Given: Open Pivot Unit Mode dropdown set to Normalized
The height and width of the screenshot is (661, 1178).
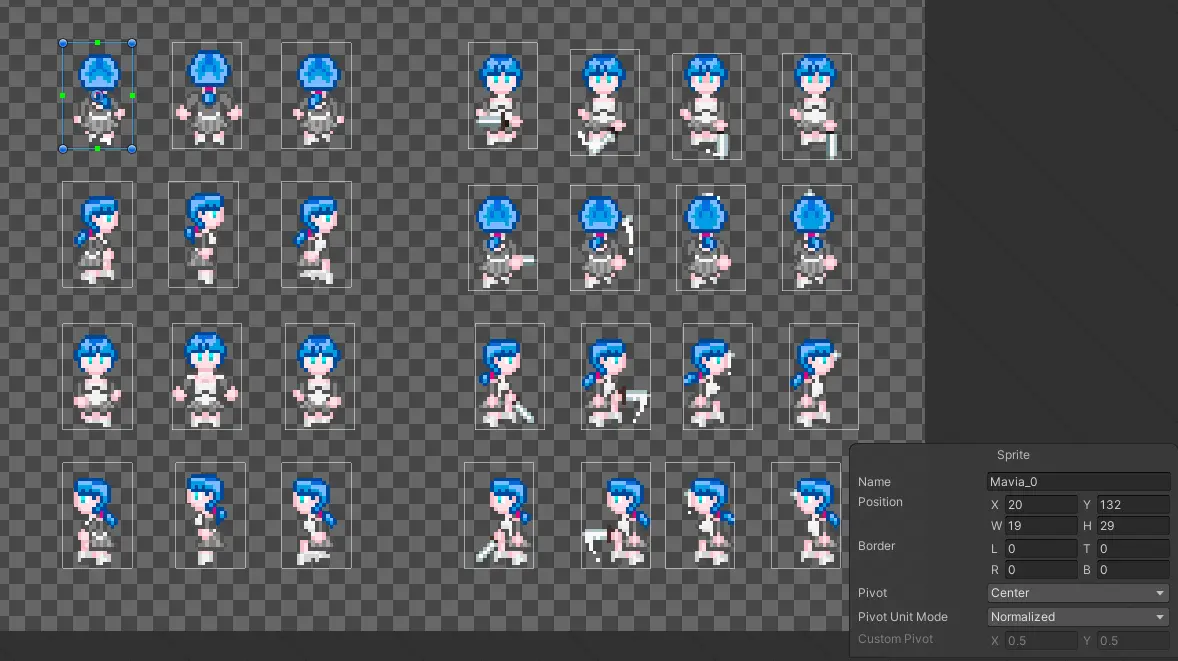Looking at the screenshot, I should point(1078,617).
